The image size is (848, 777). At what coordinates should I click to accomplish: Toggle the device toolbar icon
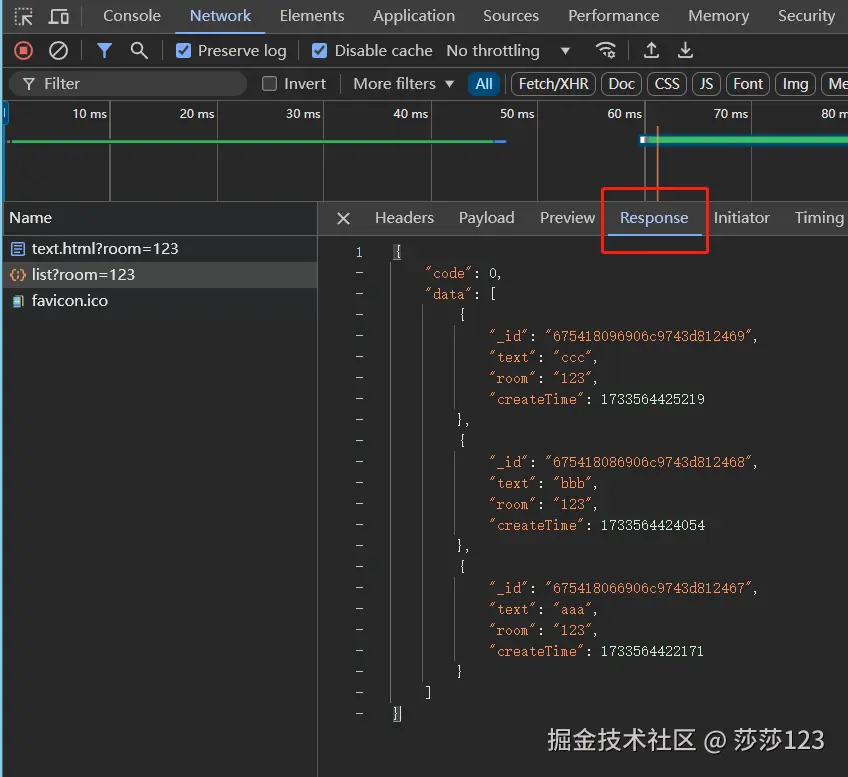(x=59, y=16)
